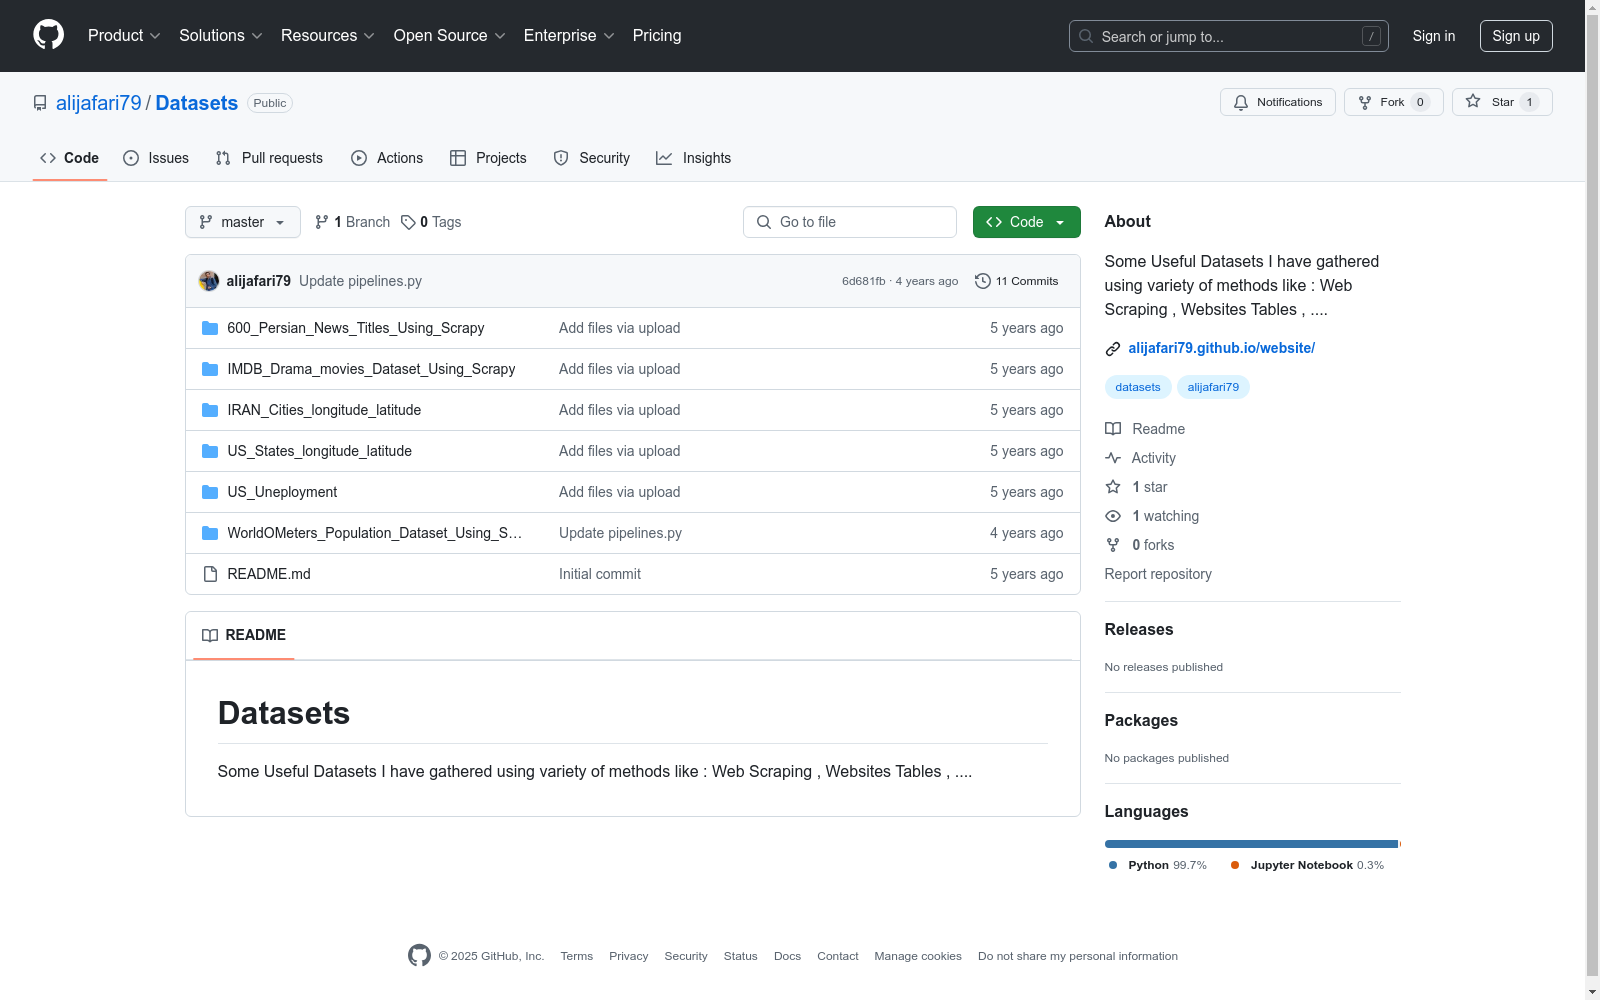
Task: Click the GitHub logo in the header
Action: (48, 35)
